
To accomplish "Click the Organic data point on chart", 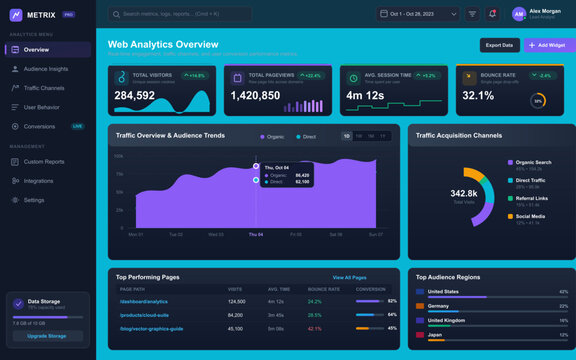I will pos(256,166).
